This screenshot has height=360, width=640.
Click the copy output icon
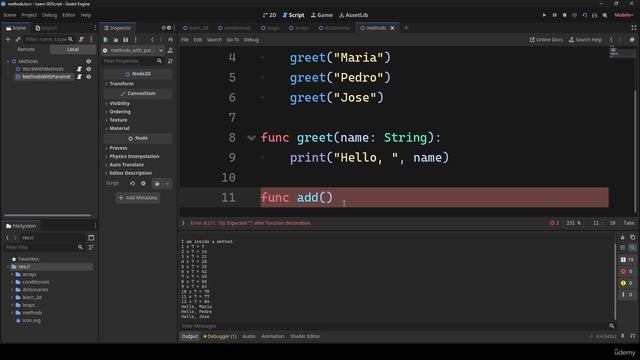click(x=632, y=237)
